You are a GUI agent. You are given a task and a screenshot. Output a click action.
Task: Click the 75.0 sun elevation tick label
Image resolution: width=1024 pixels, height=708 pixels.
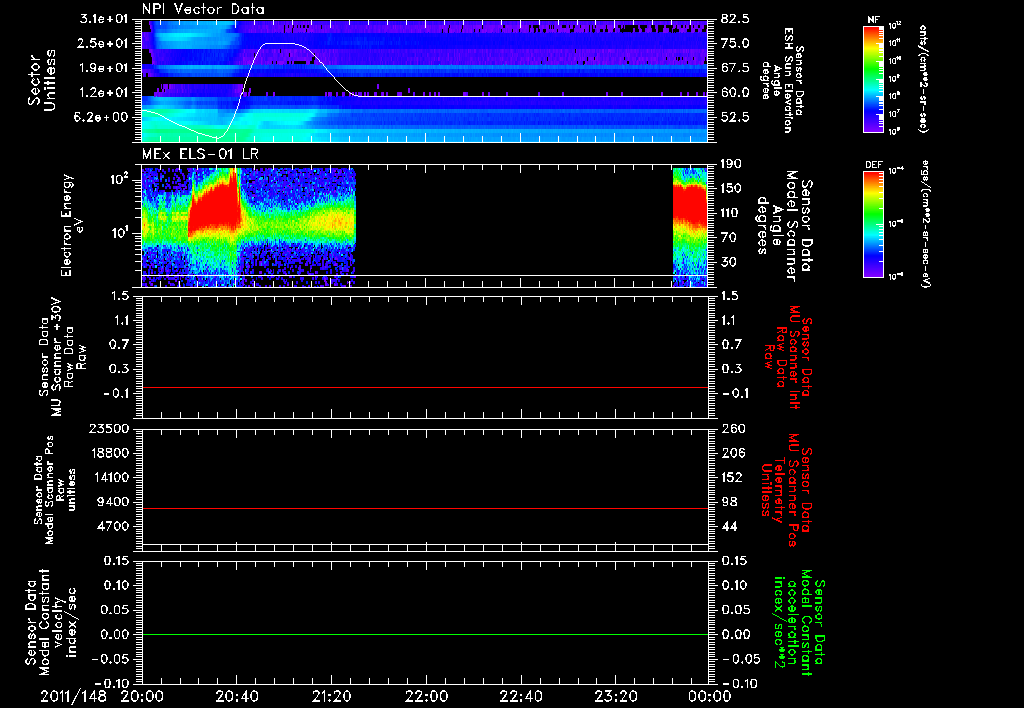click(735, 43)
